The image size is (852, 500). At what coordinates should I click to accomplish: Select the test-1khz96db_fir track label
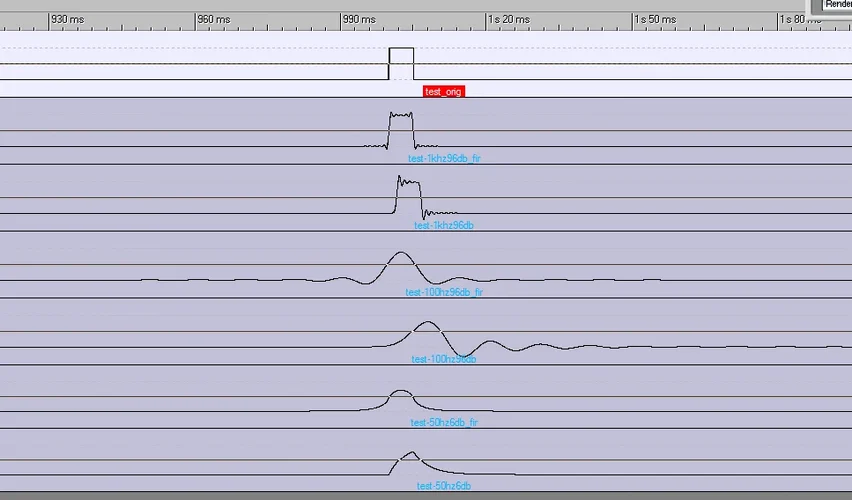point(444,158)
